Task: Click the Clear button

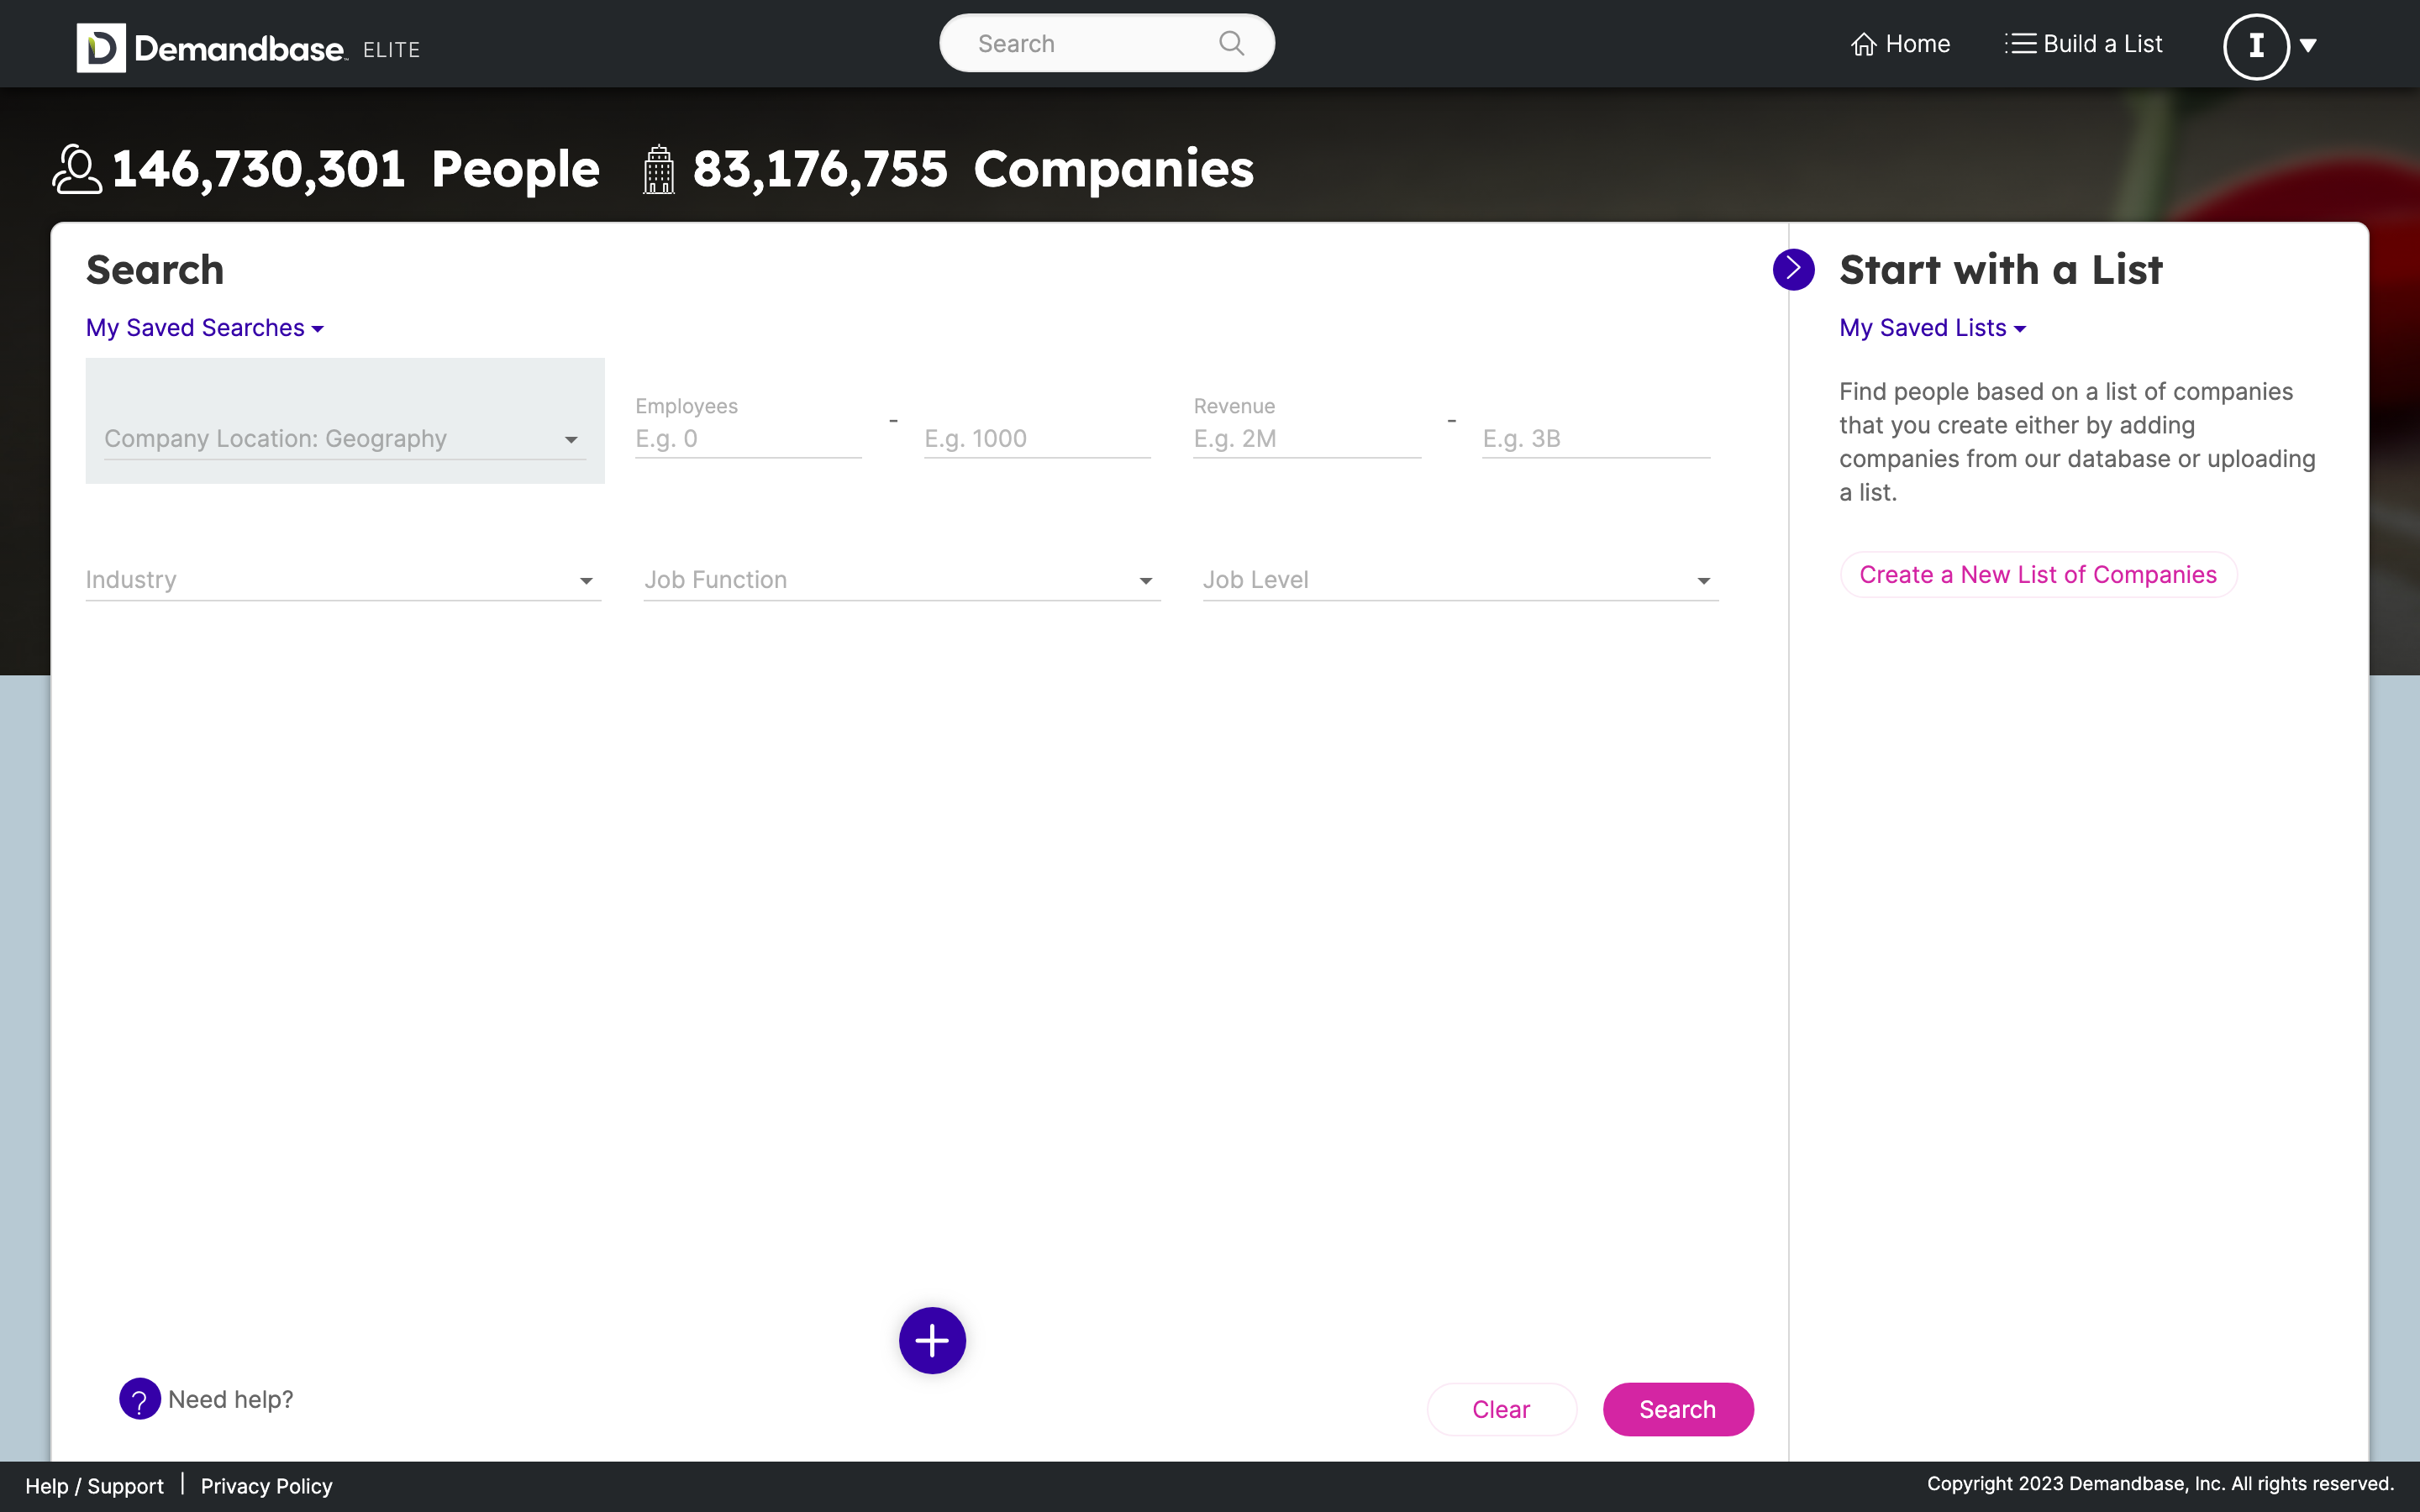Action: pyautogui.click(x=1501, y=1409)
